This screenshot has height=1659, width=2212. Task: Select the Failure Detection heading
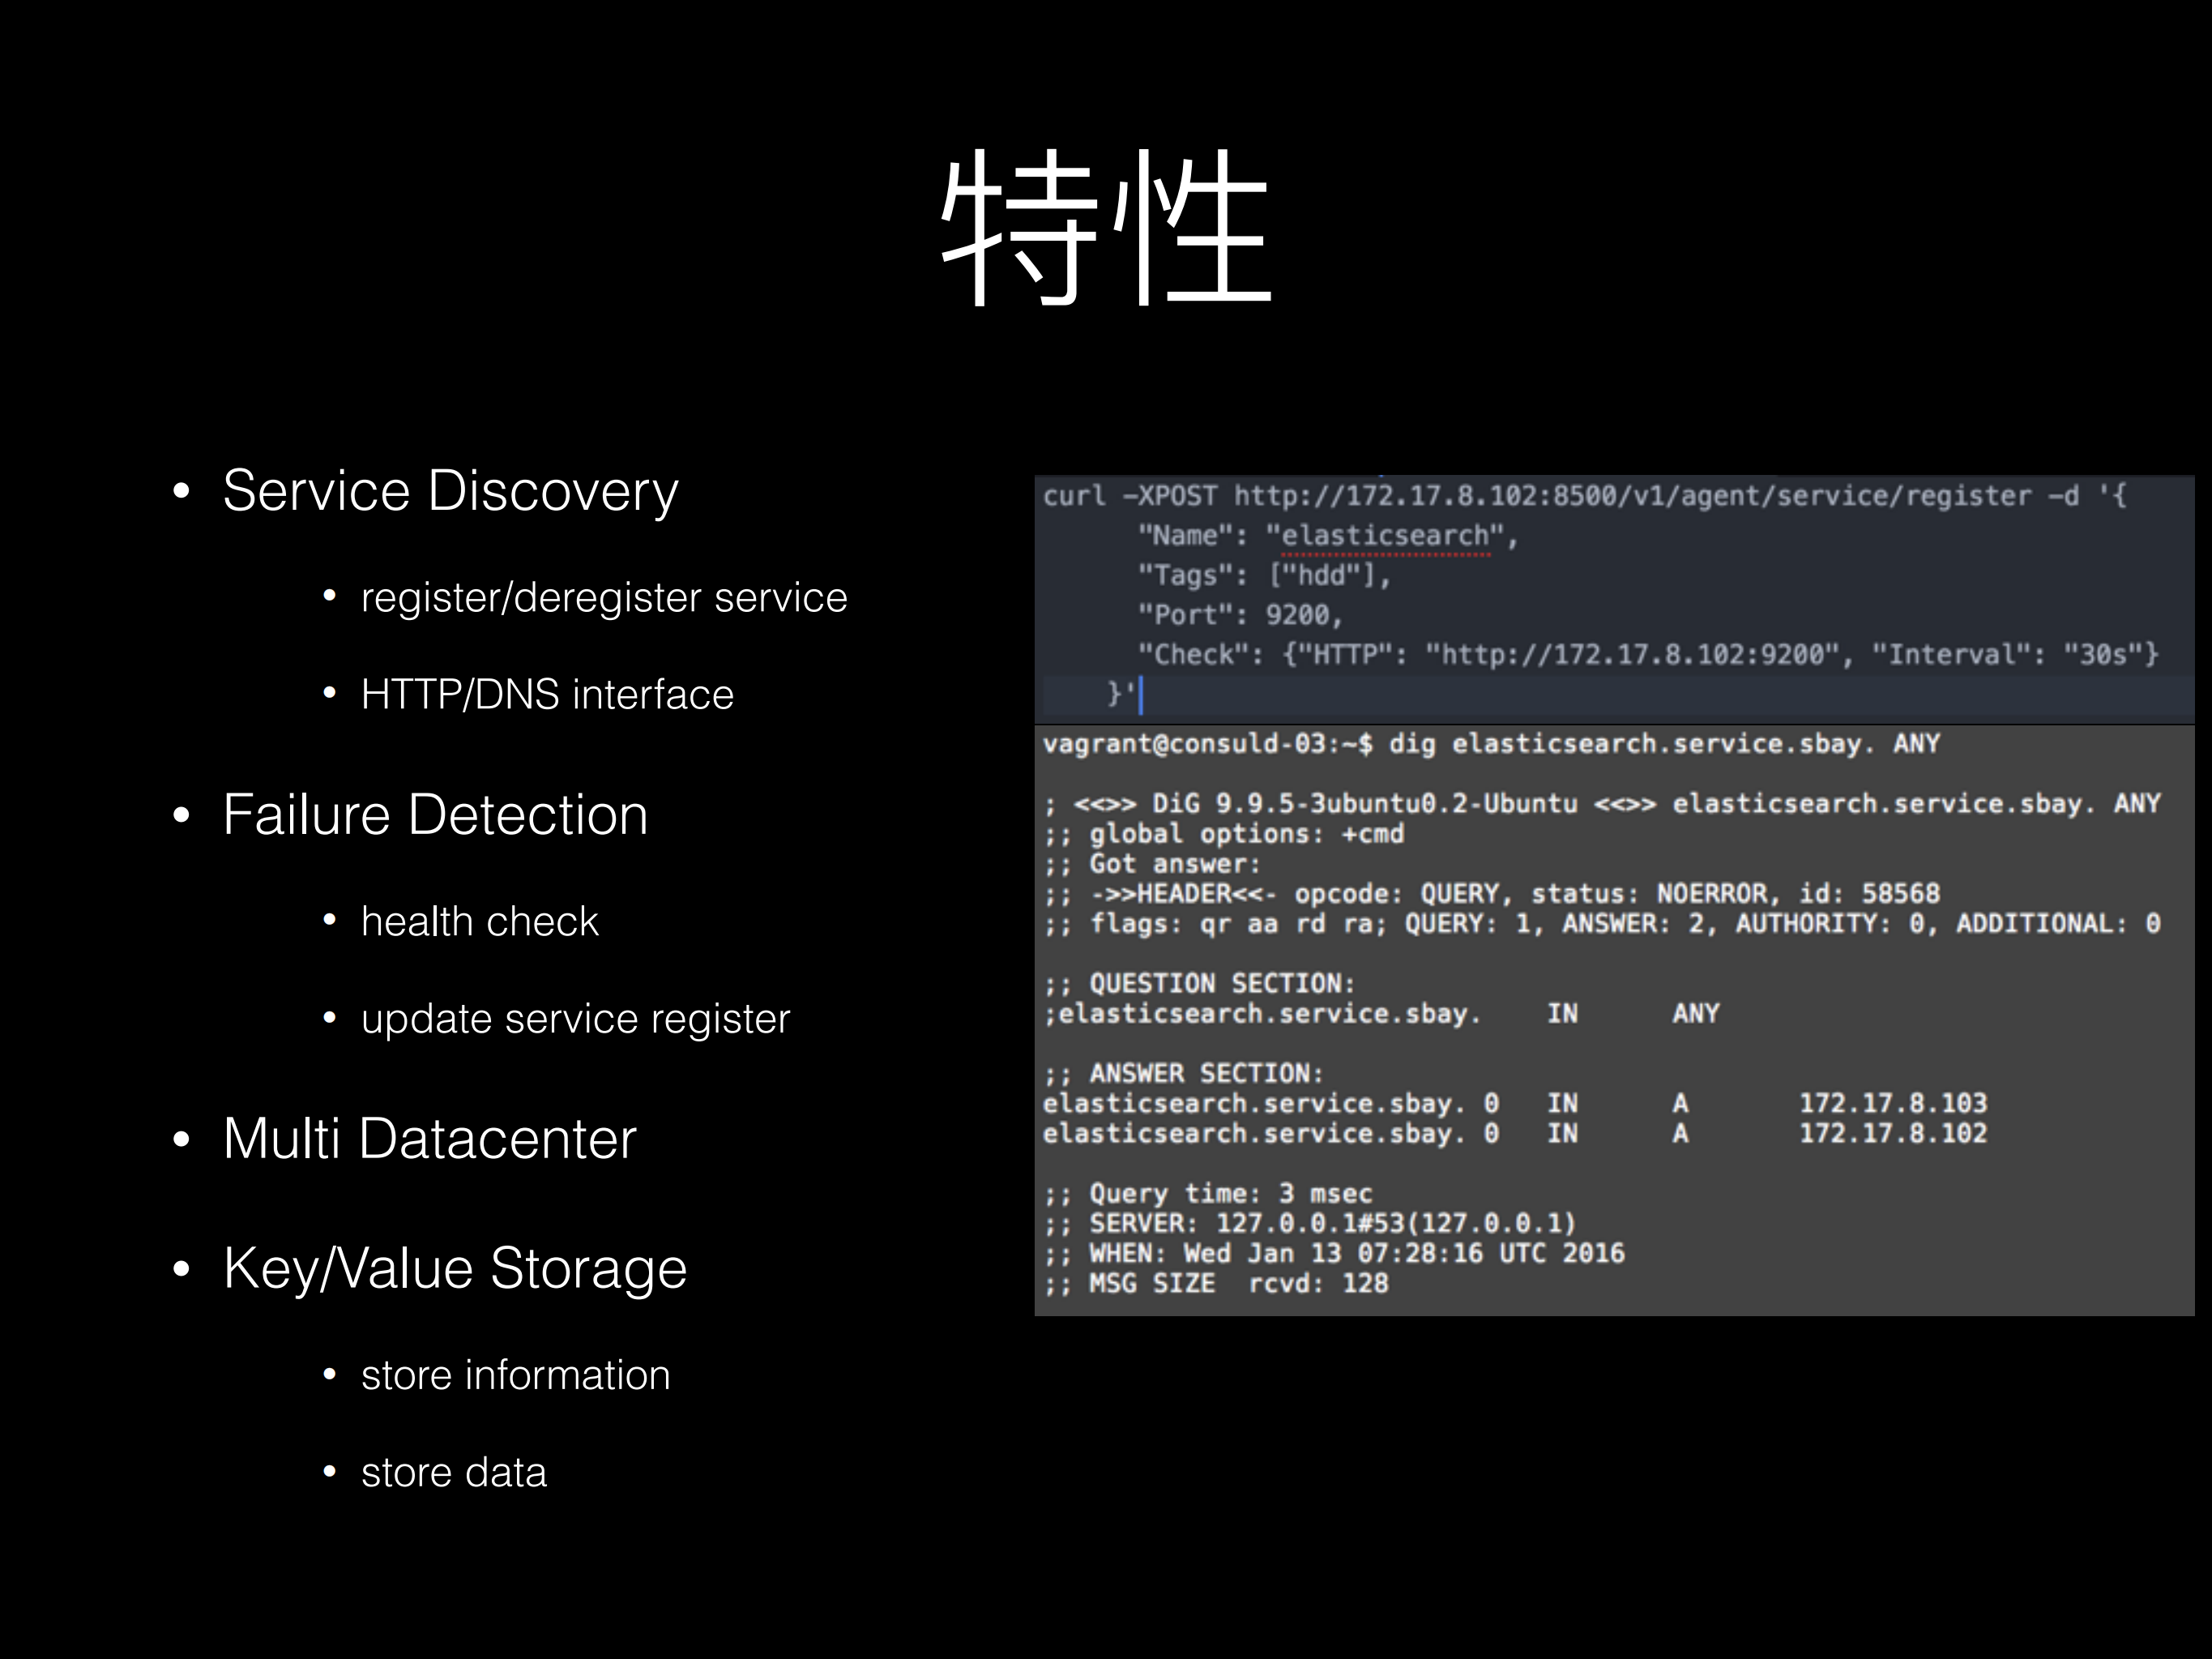pyautogui.click(x=435, y=815)
